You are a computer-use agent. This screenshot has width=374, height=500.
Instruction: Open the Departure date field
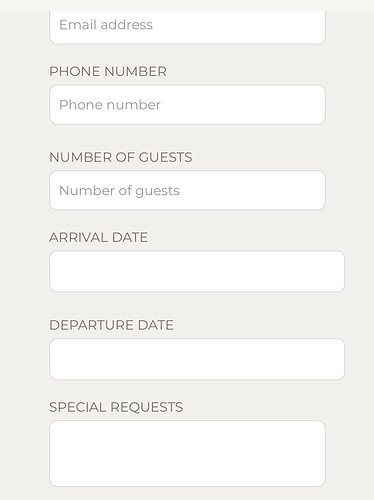coord(197,359)
